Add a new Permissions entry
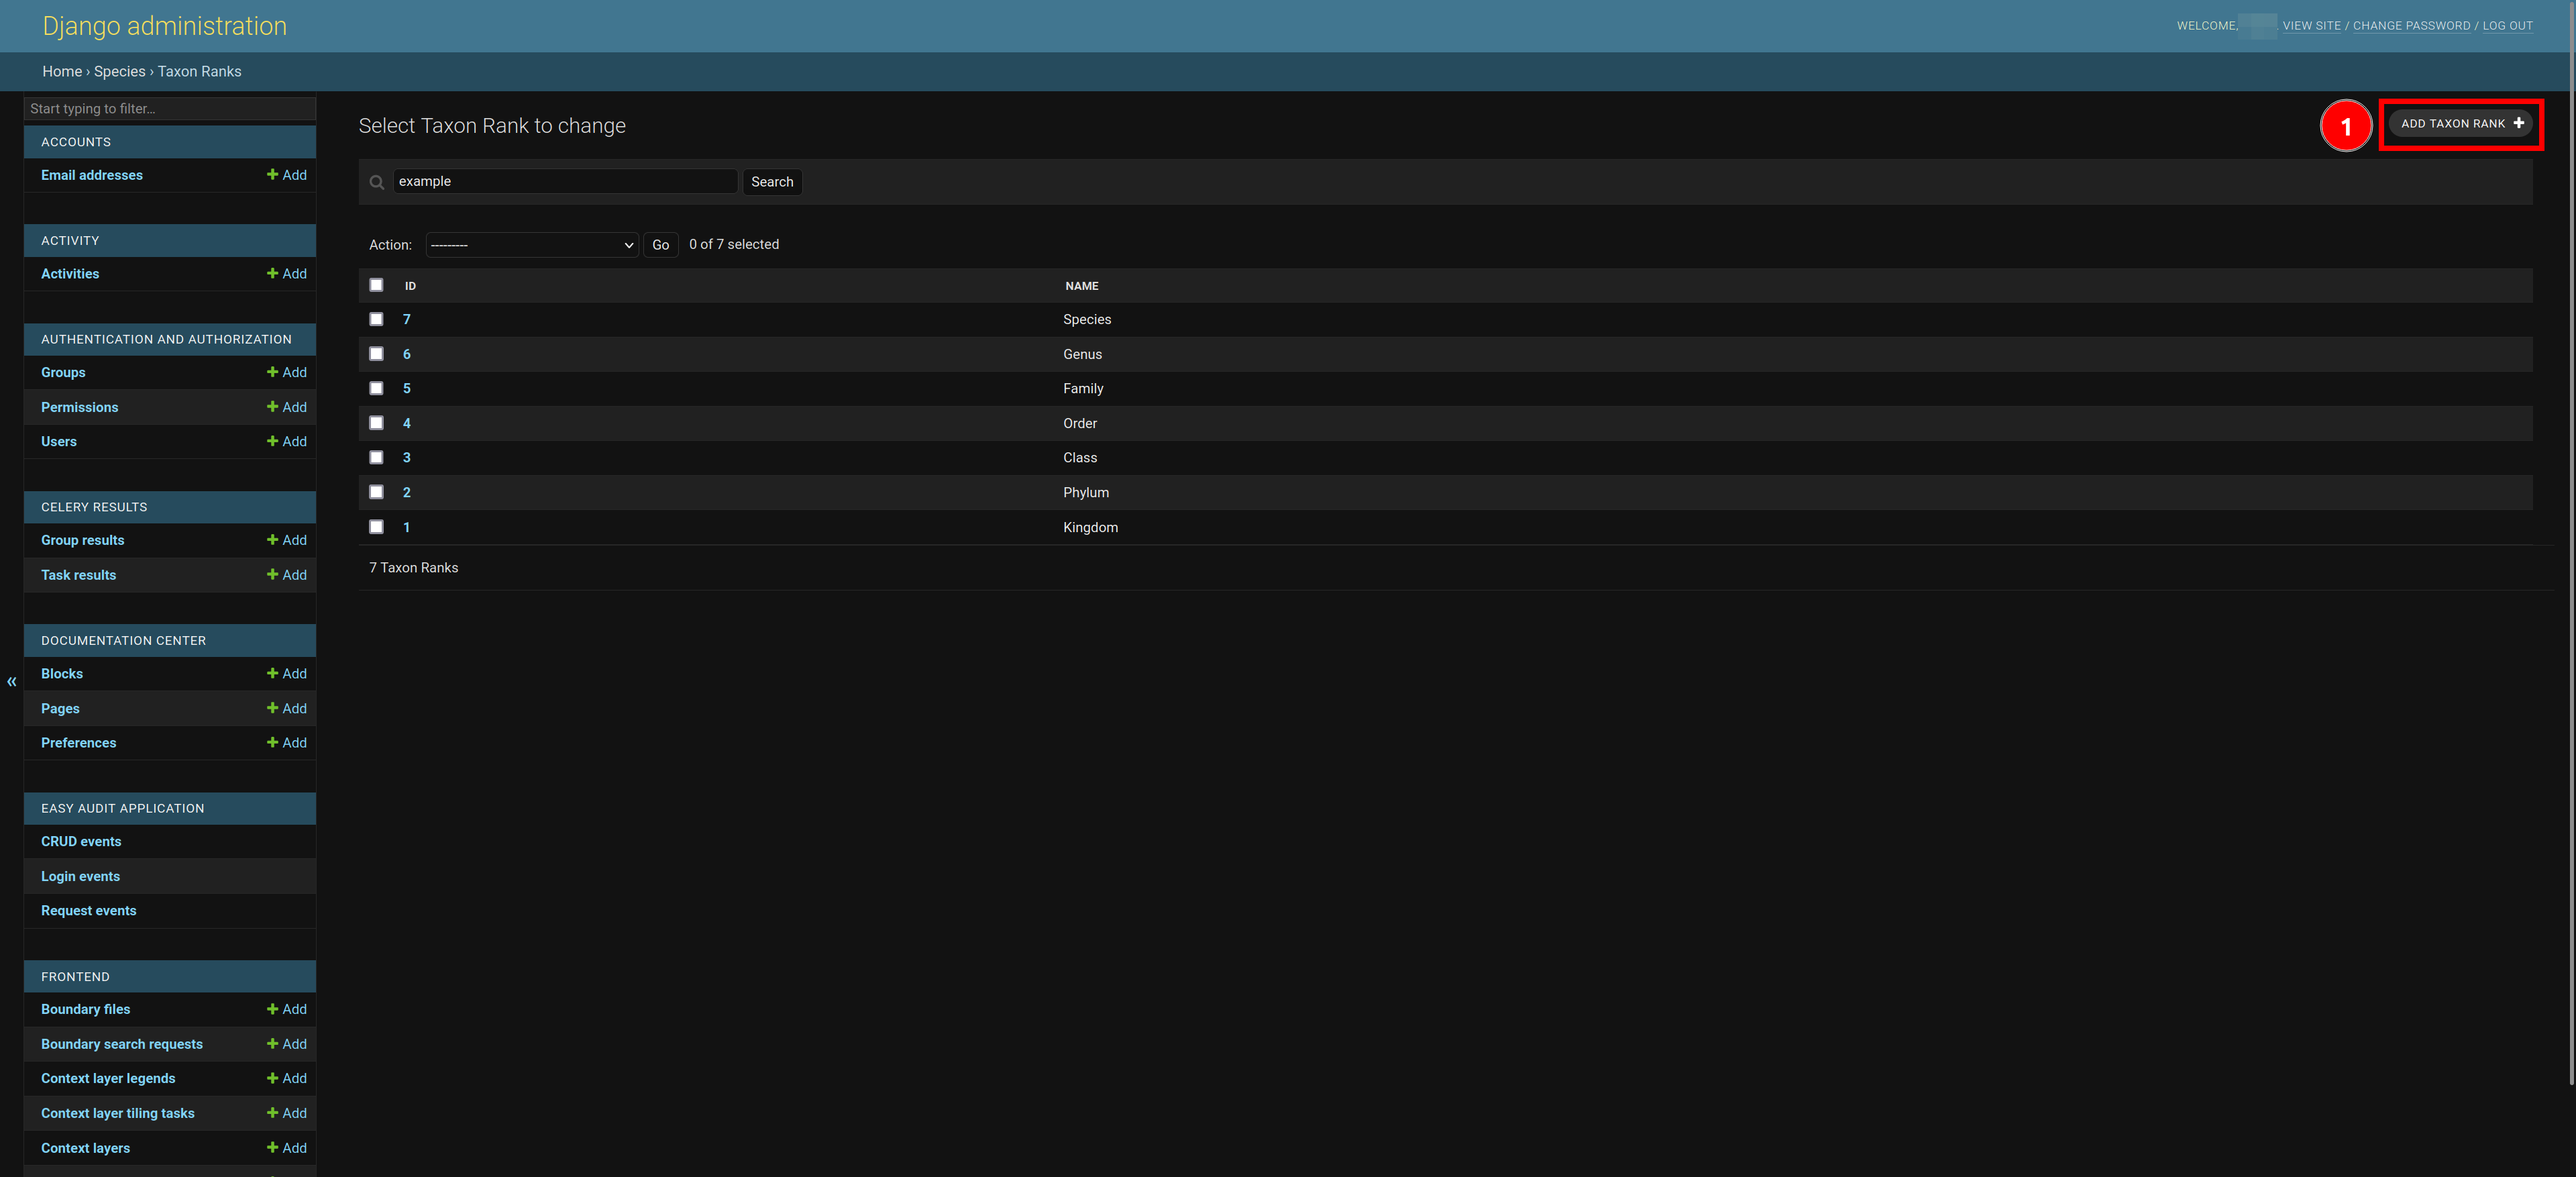The width and height of the screenshot is (2576, 1177). pyautogui.click(x=287, y=407)
